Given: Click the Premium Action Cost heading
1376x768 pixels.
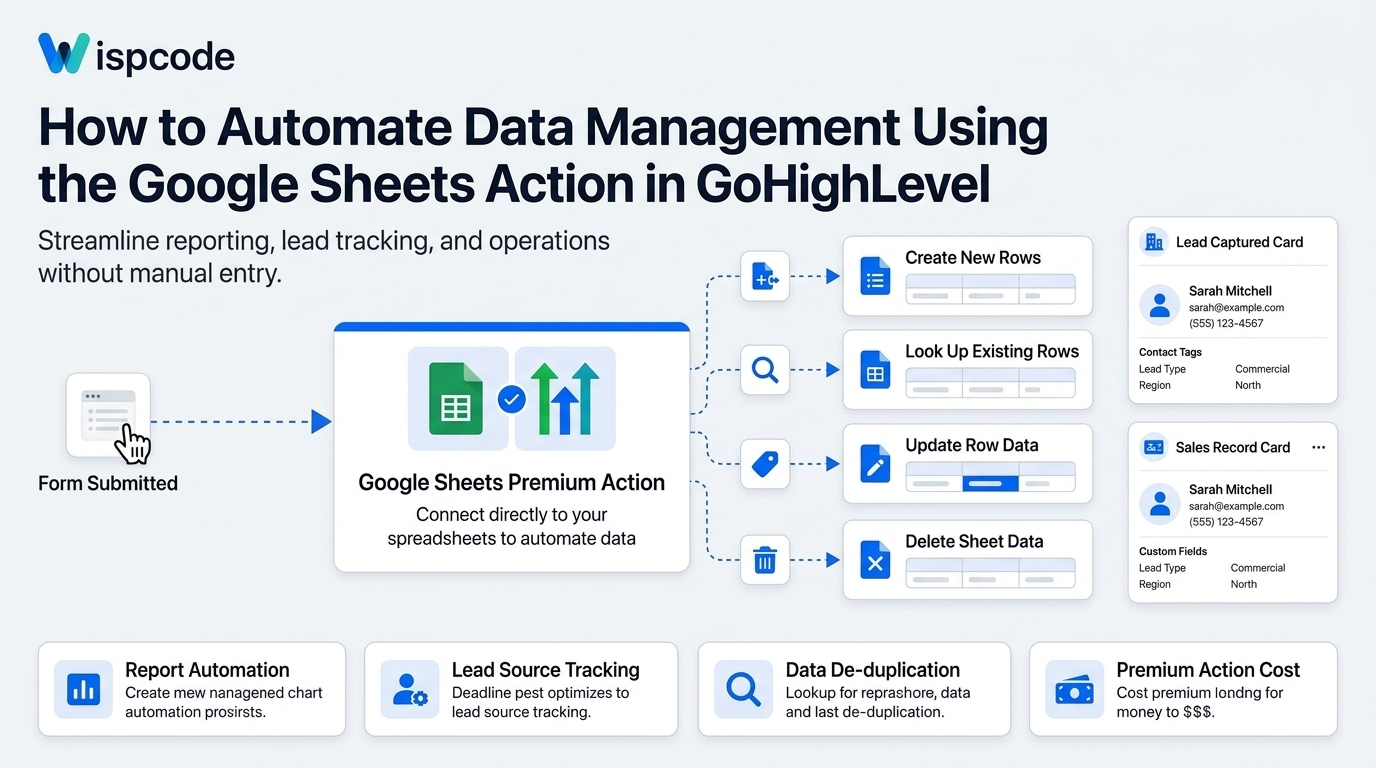Looking at the screenshot, I should [x=1208, y=670].
